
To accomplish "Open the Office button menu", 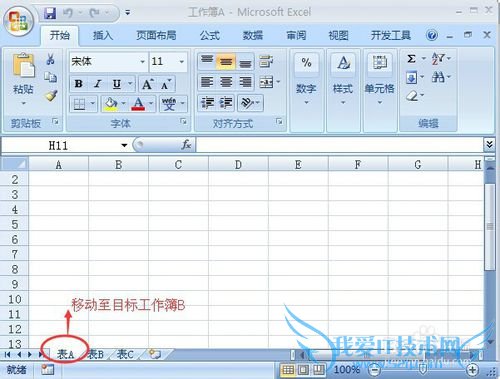I will click(x=18, y=21).
